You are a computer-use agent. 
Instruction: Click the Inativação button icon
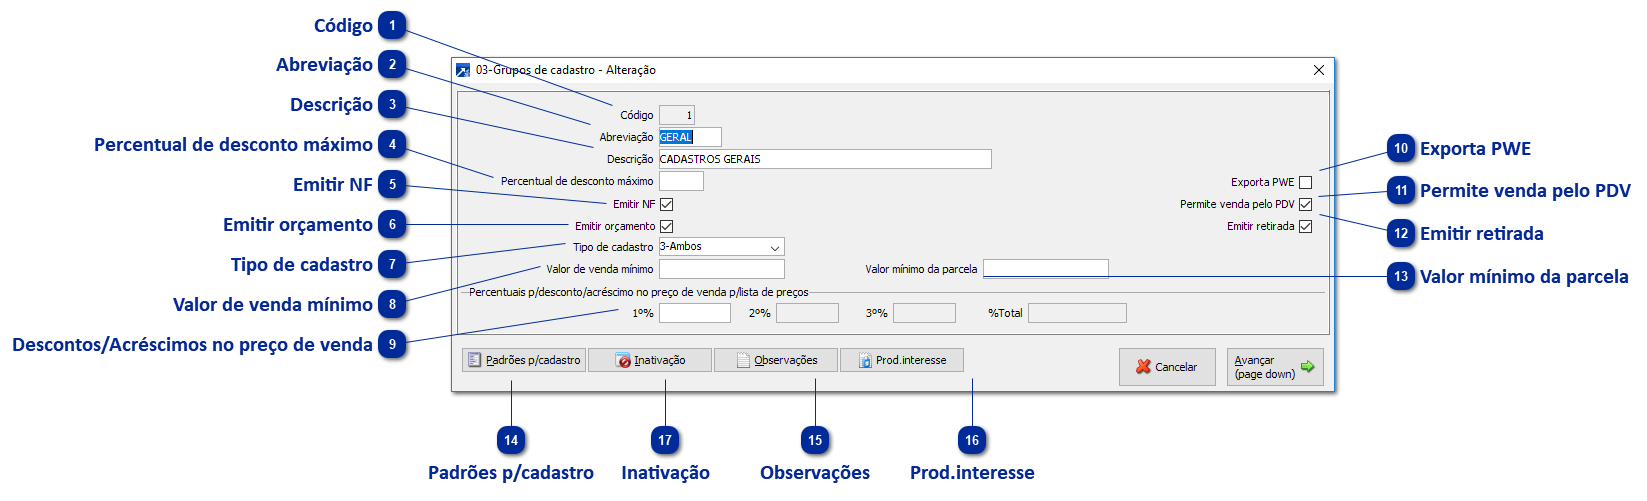[623, 360]
